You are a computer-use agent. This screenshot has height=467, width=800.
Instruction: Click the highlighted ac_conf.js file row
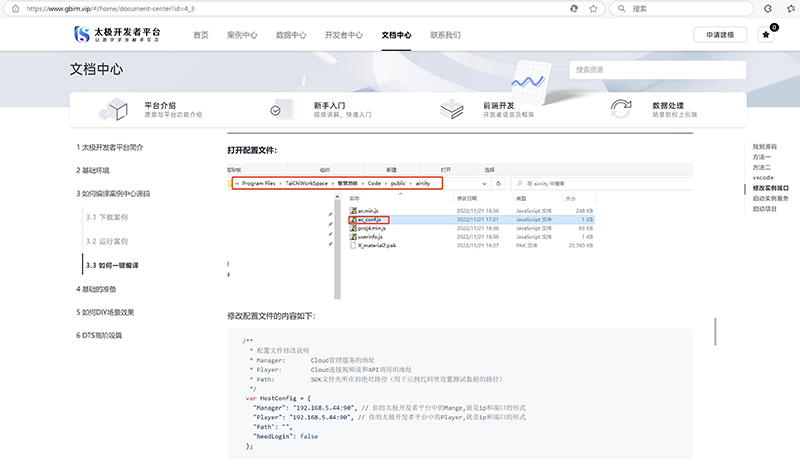(x=471, y=219)
